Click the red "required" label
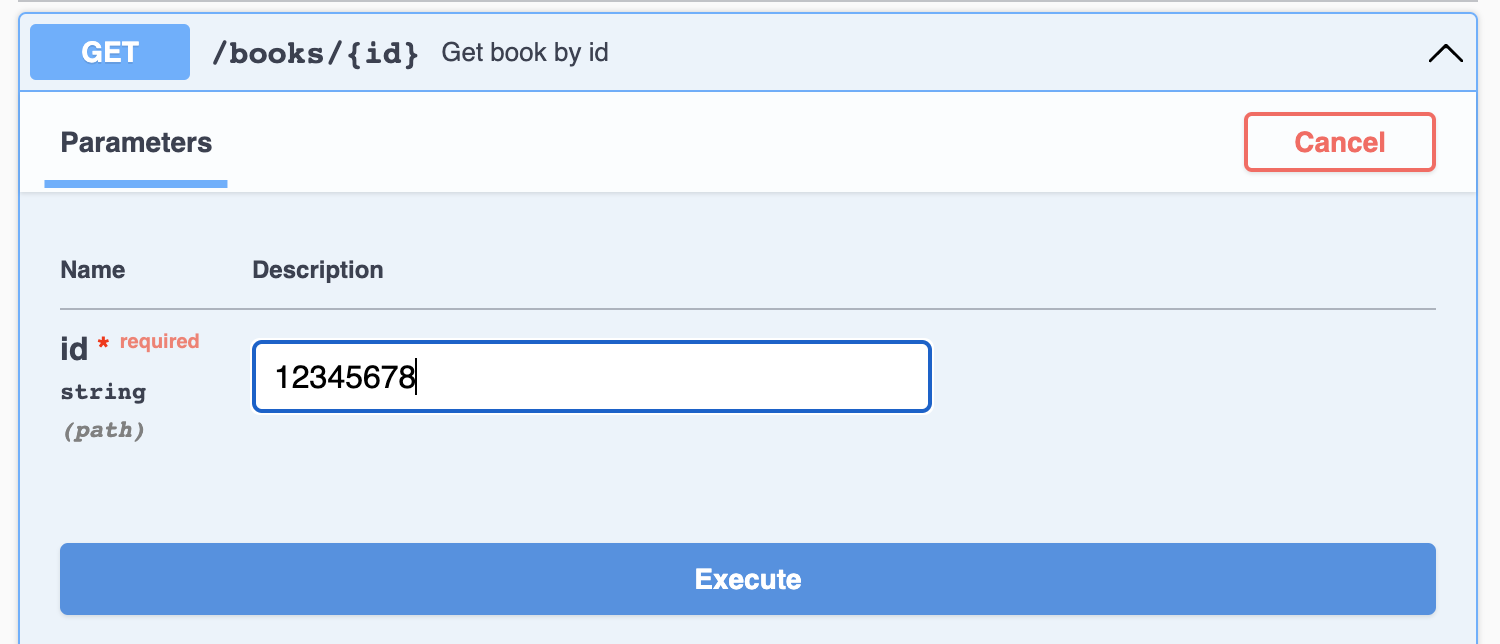Image resolution: width=1500 pixels, height=644 pixels. 160,341
